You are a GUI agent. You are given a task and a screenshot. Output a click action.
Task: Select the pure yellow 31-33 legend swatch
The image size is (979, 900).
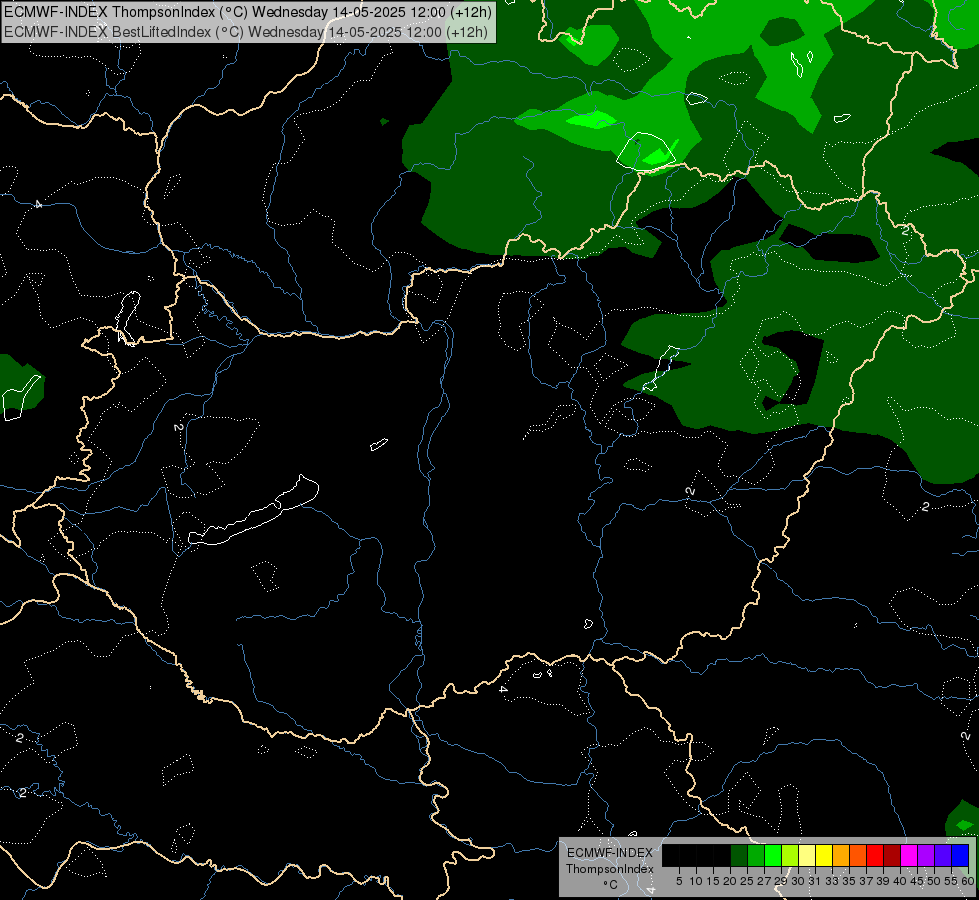click(824, 855)
